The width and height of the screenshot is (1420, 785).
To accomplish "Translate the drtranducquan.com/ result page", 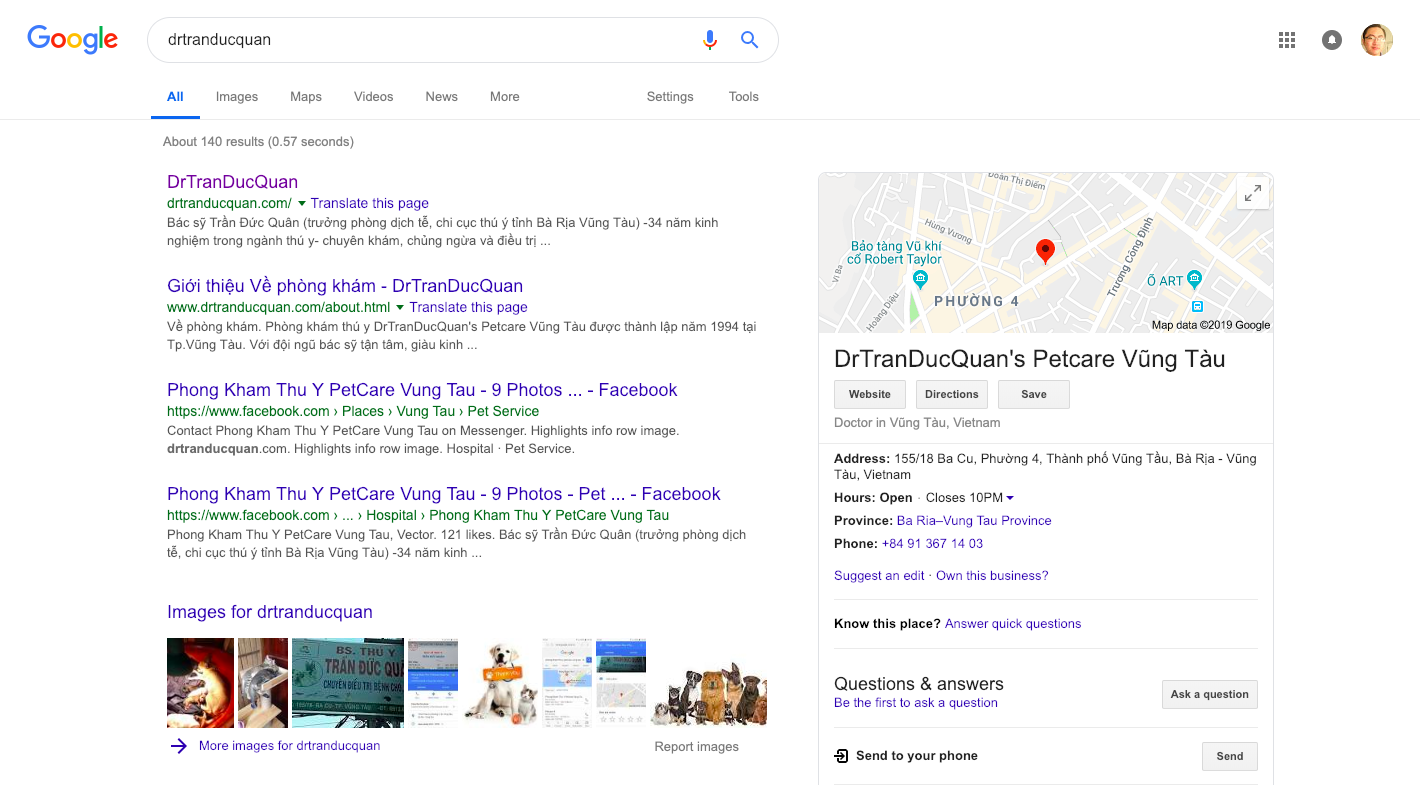I will pos(370,203).
